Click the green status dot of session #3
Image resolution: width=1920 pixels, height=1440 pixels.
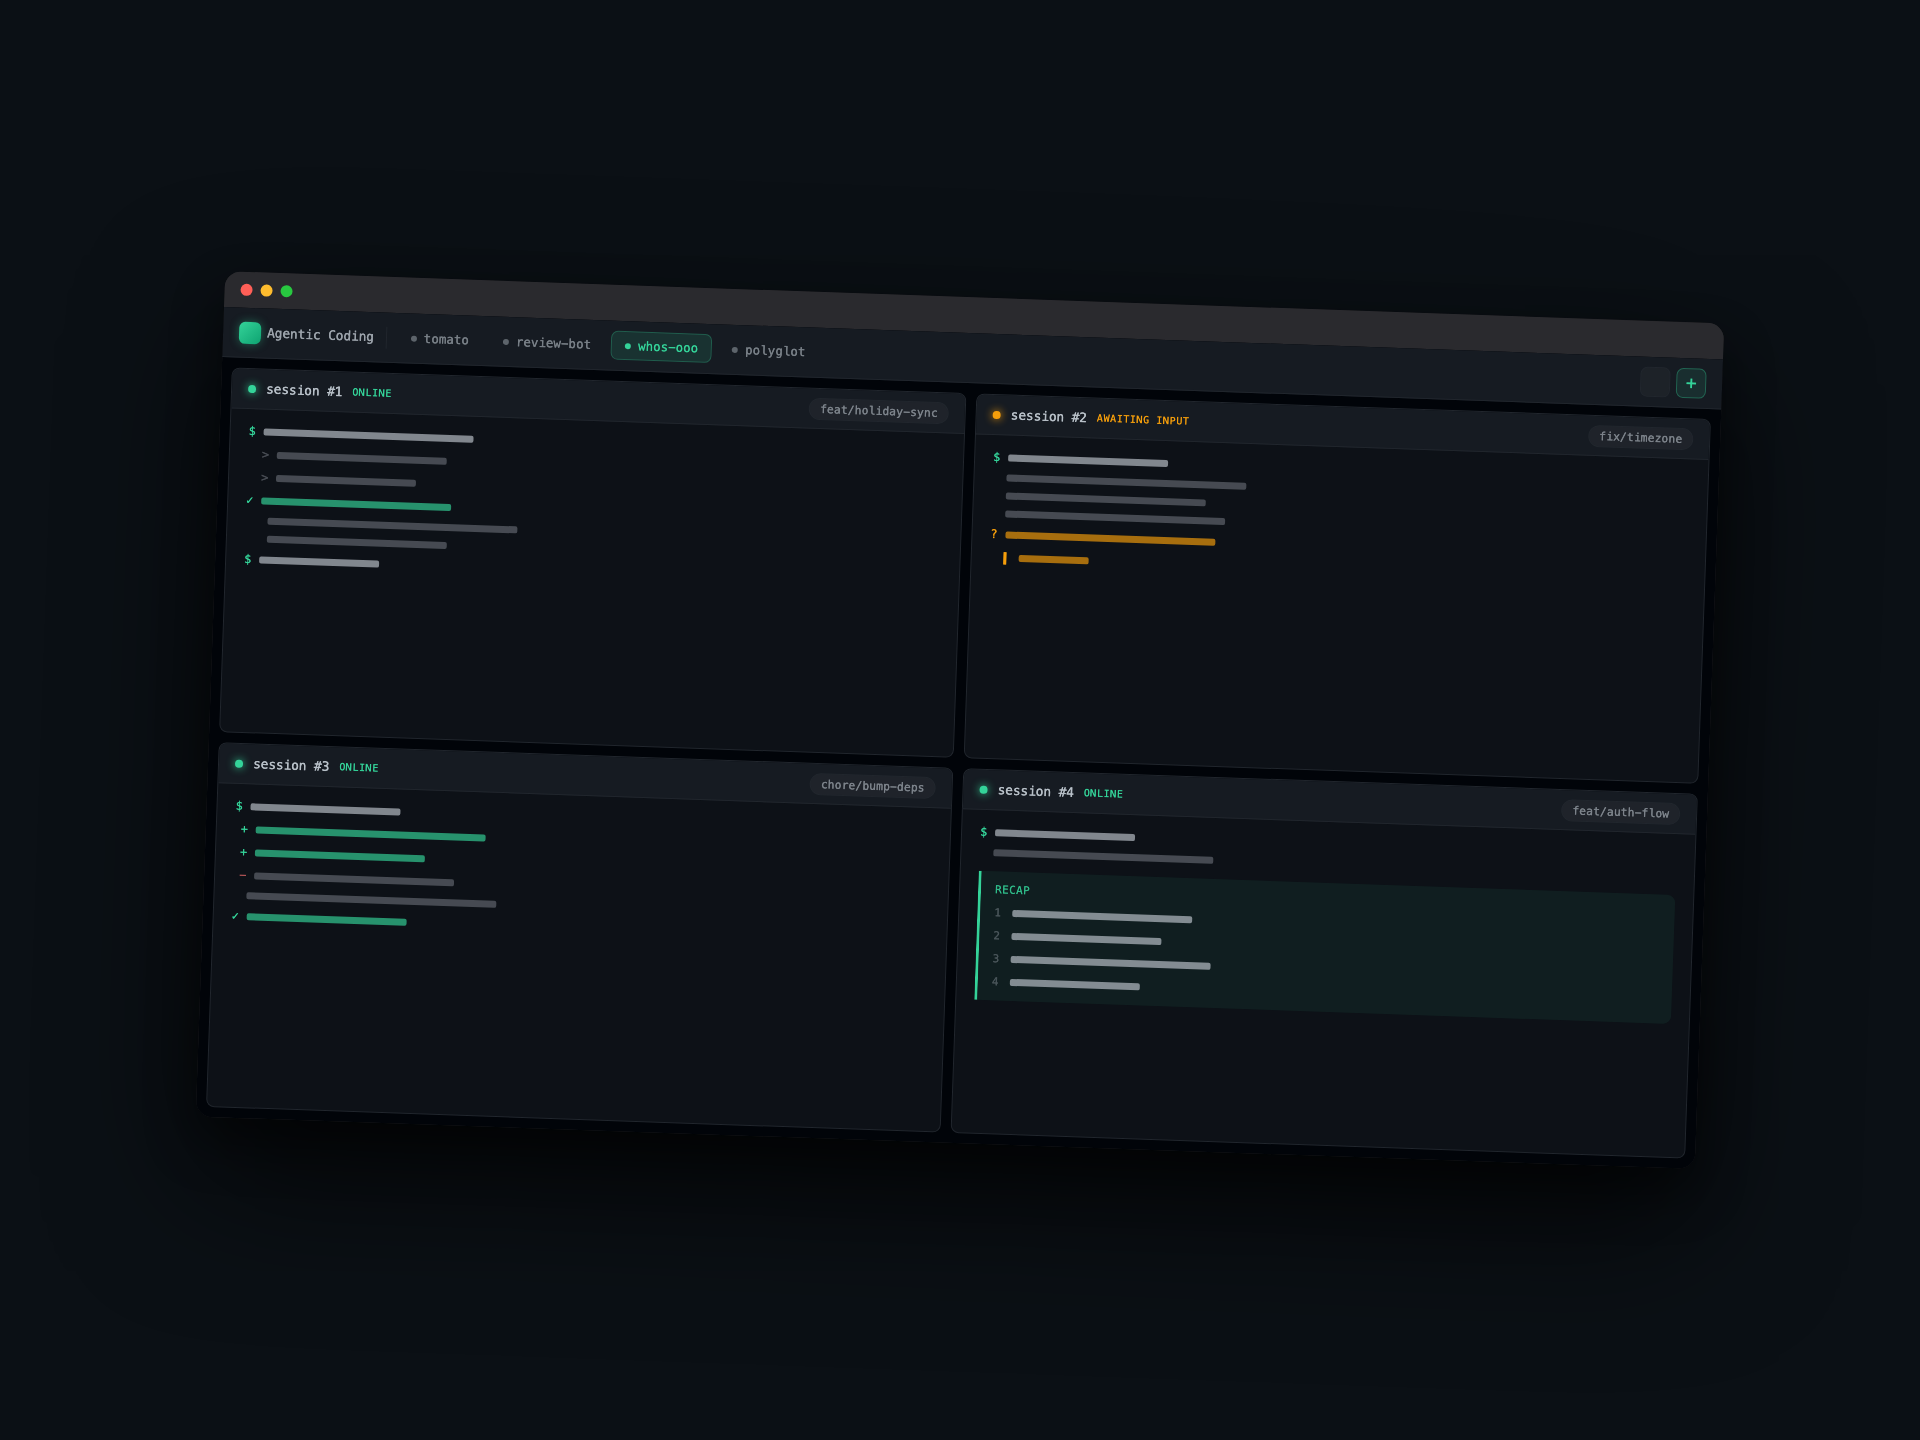(239, 764)
